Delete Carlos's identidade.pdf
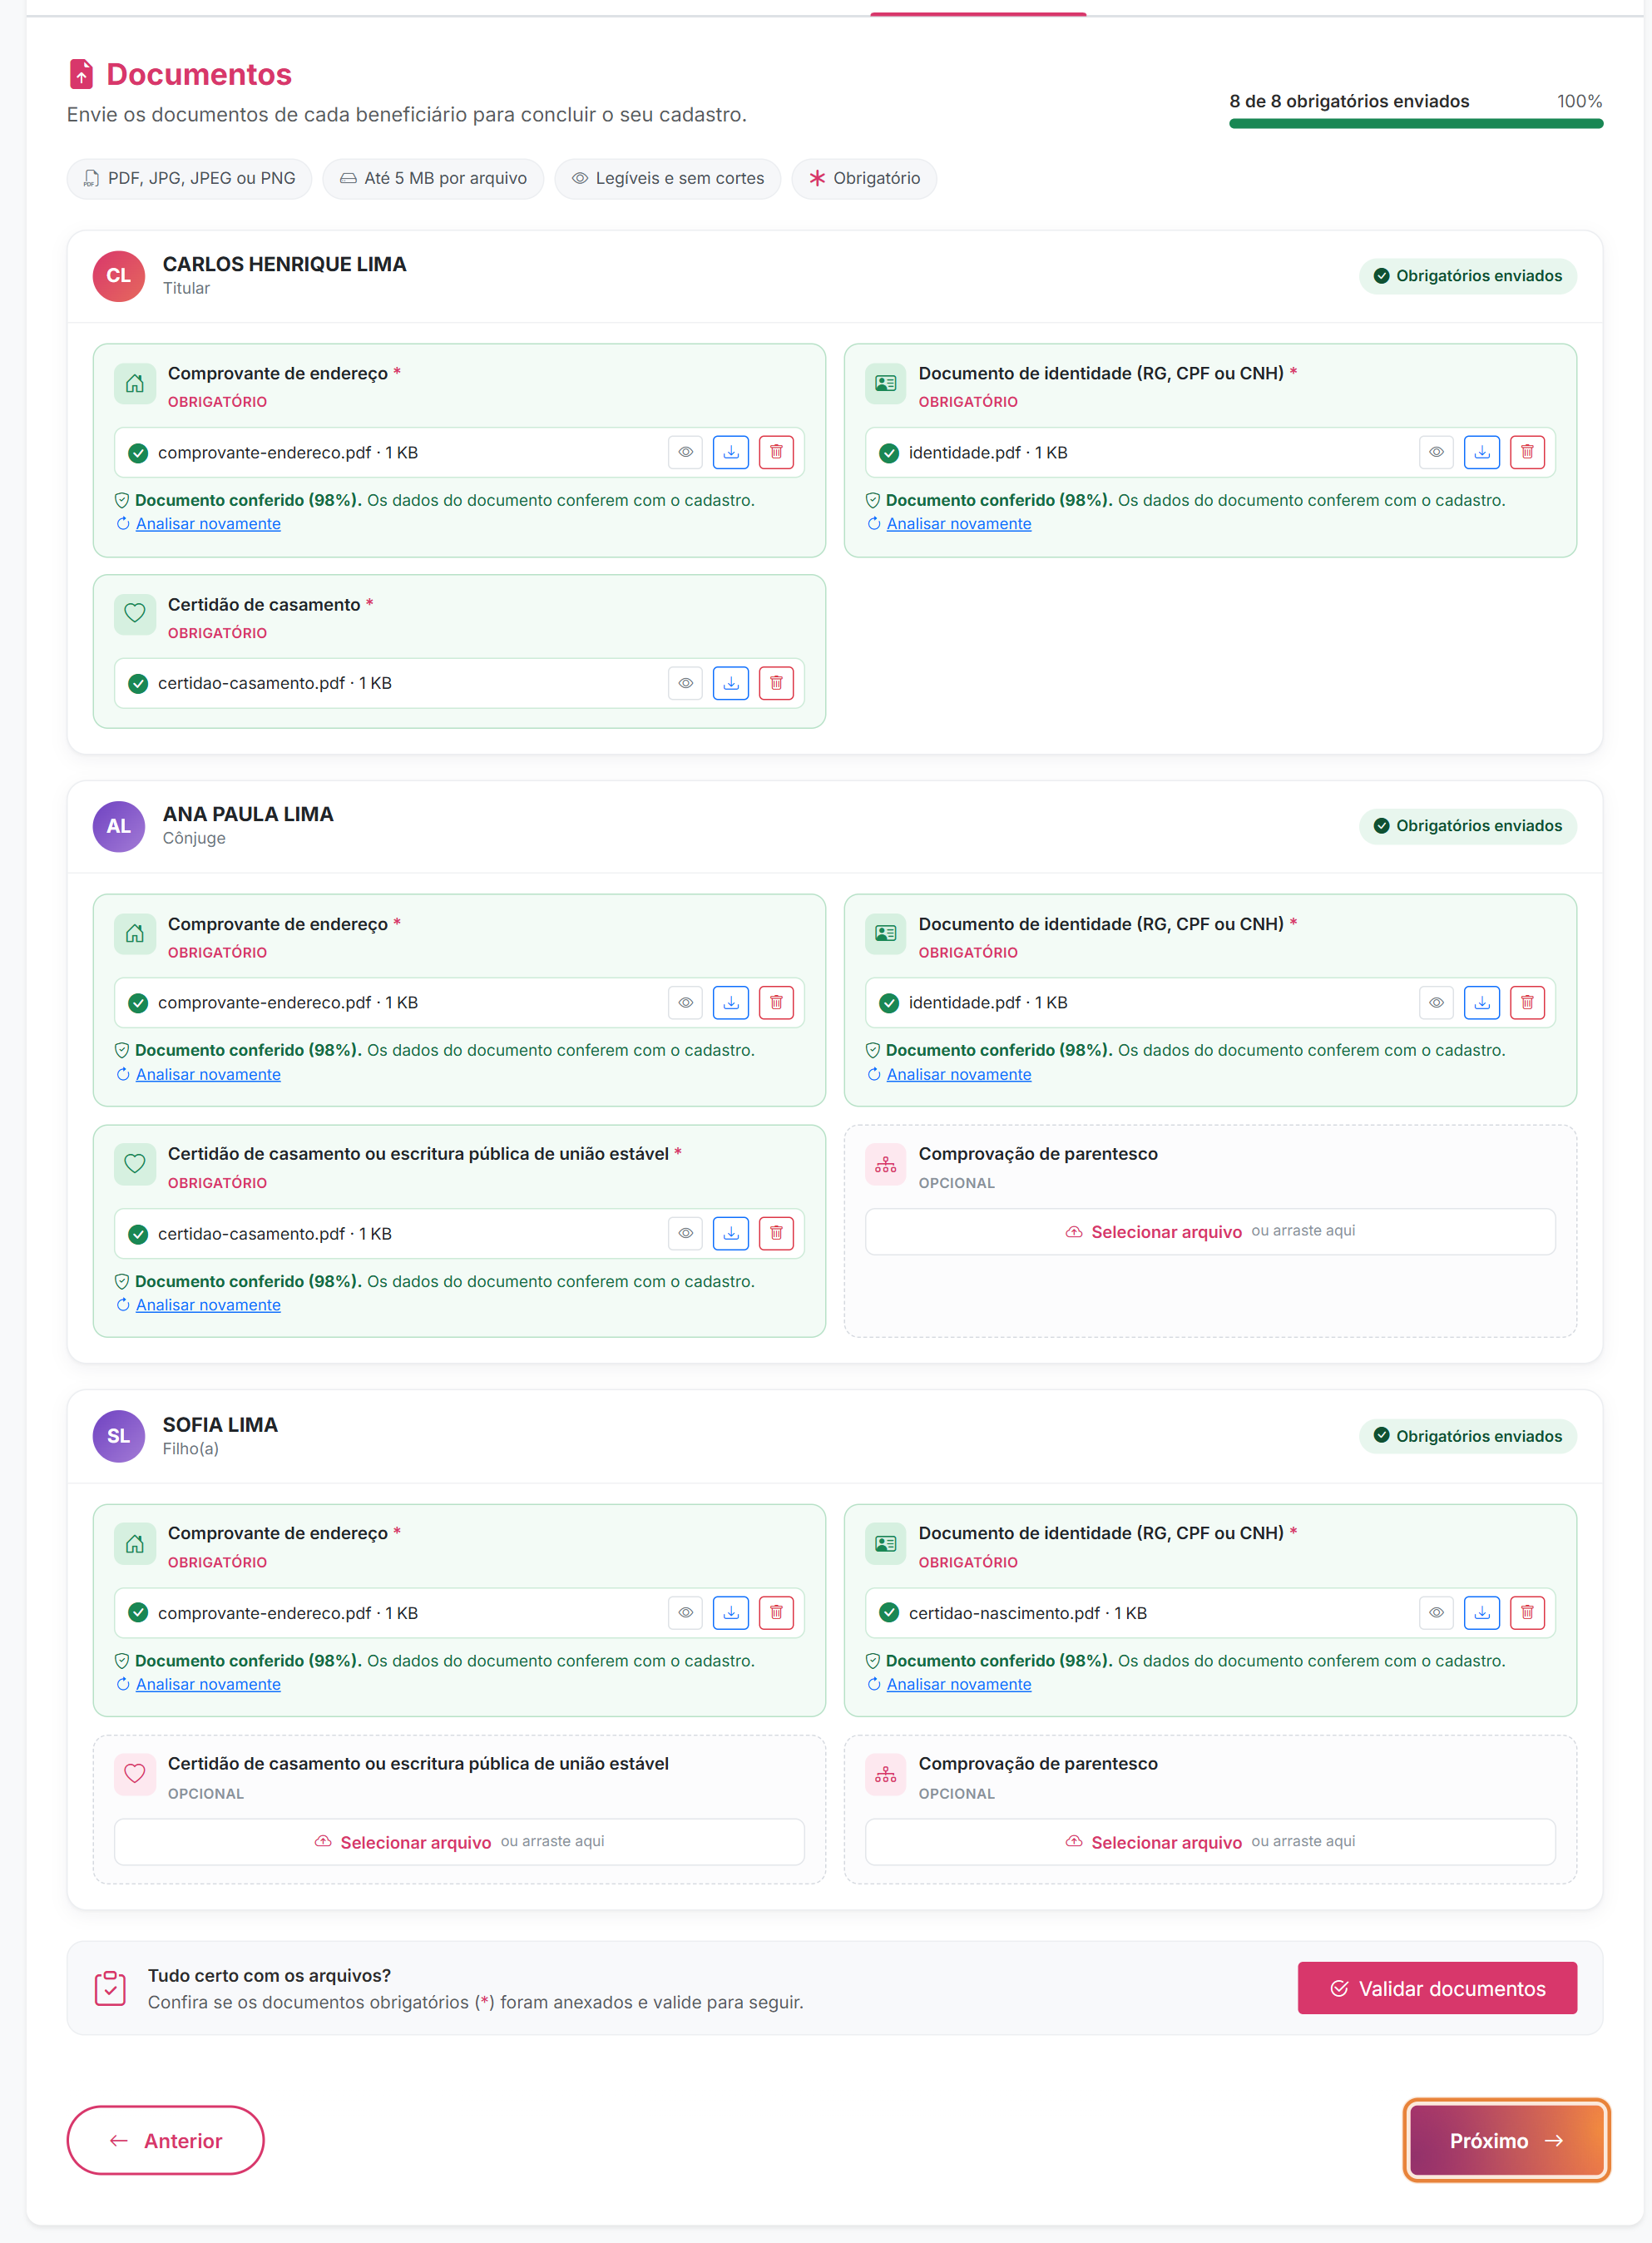Viewport: 1652px width, 2243px height. click(x=1527, y=452)
